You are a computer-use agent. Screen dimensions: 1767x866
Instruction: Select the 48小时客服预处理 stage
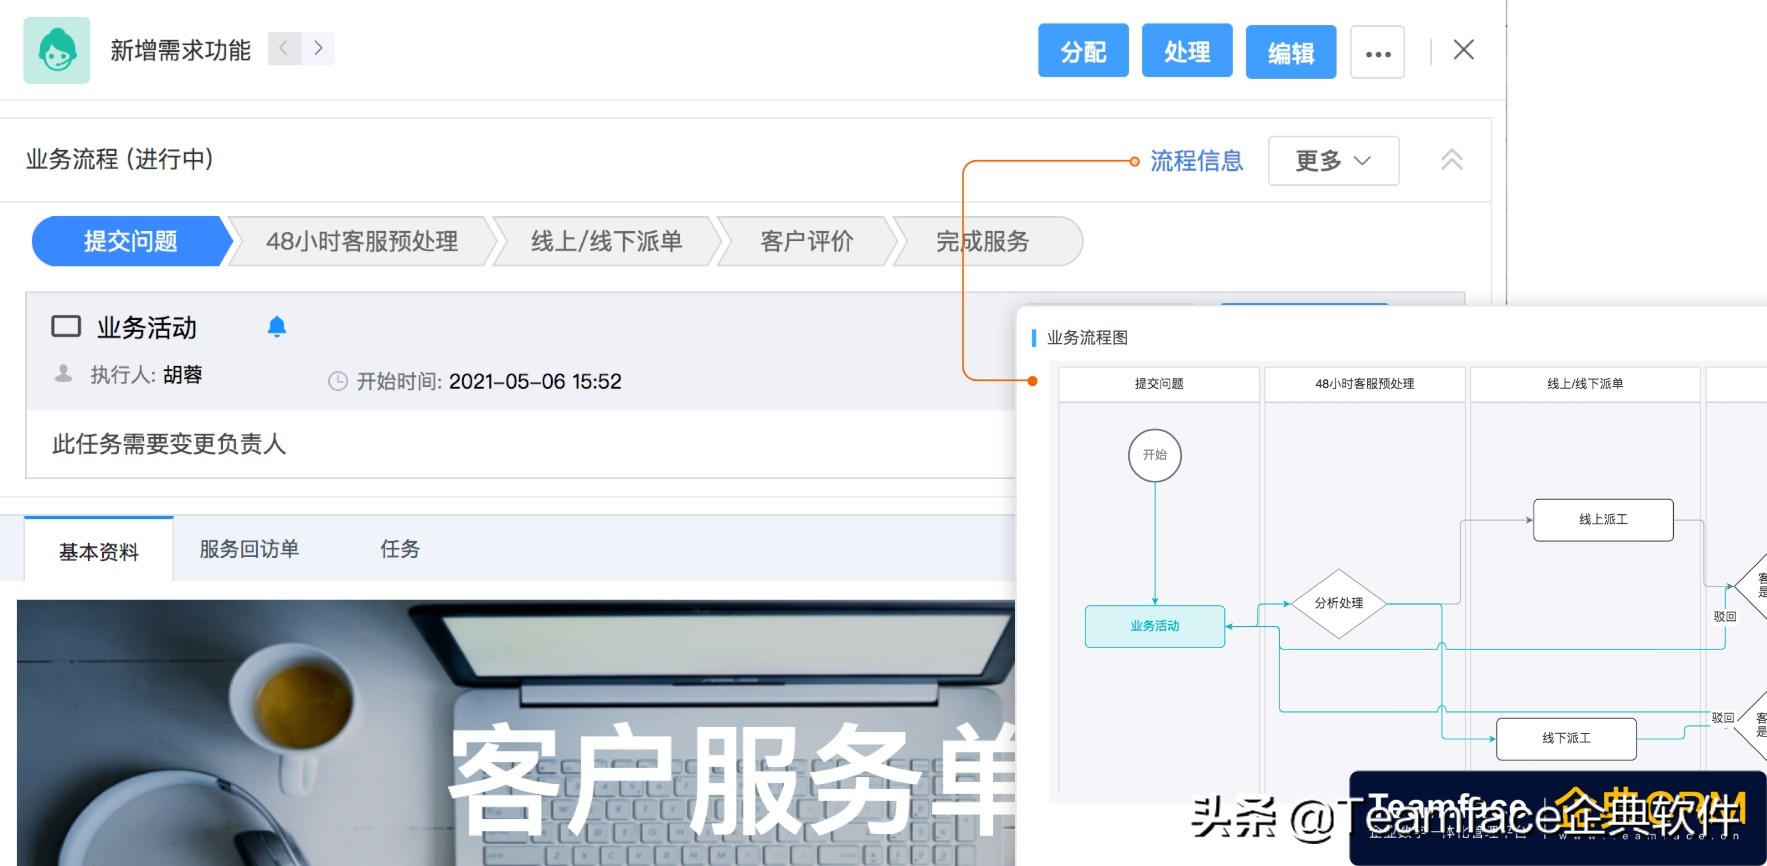[362, 241]
